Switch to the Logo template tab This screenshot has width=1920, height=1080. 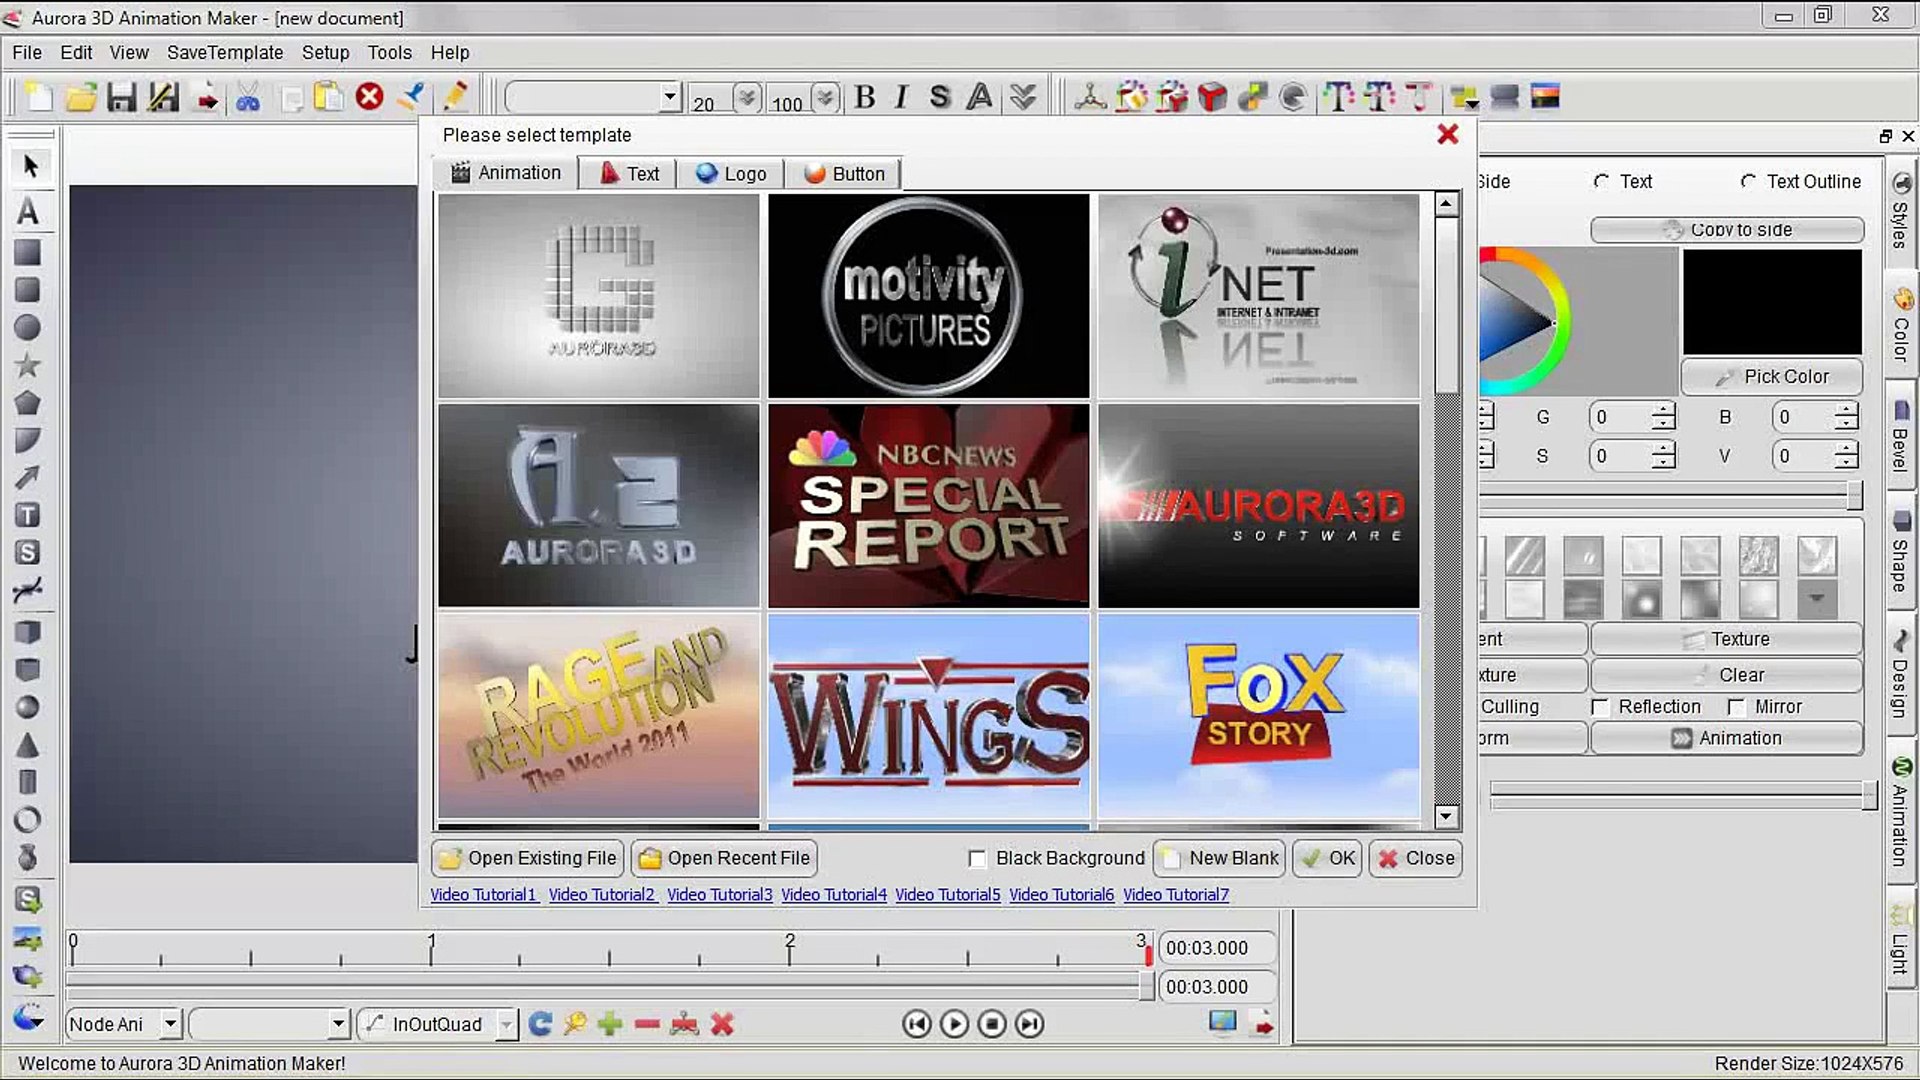pyautogui.click(x=732, y=174)
